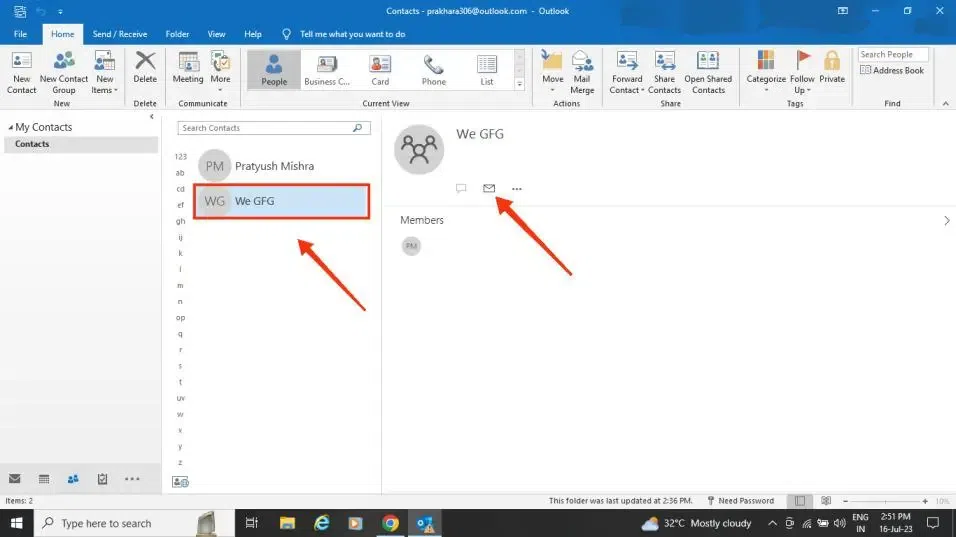Open Google Chrome from taskbar
This screenshot has width=956, height=537.
click(390, 524)
